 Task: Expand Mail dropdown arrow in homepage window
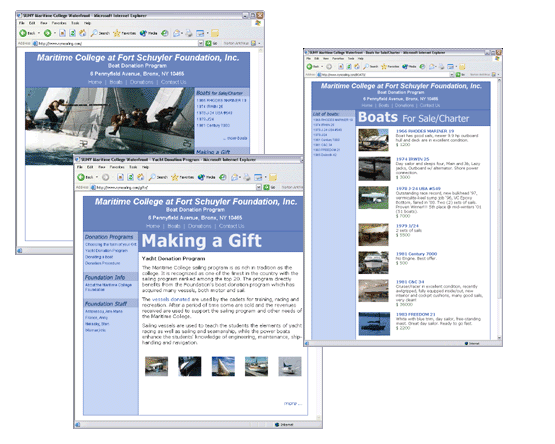coord(182,33)
